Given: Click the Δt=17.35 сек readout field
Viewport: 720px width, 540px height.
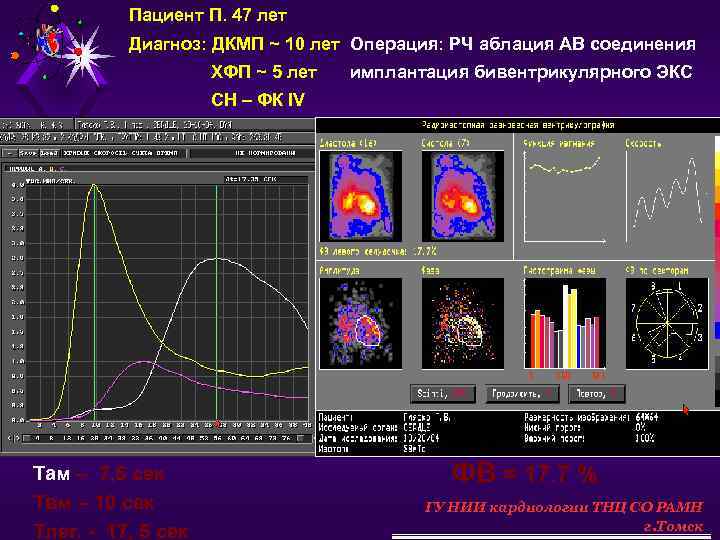Looking at the screenshot, I should coord(265,179).
